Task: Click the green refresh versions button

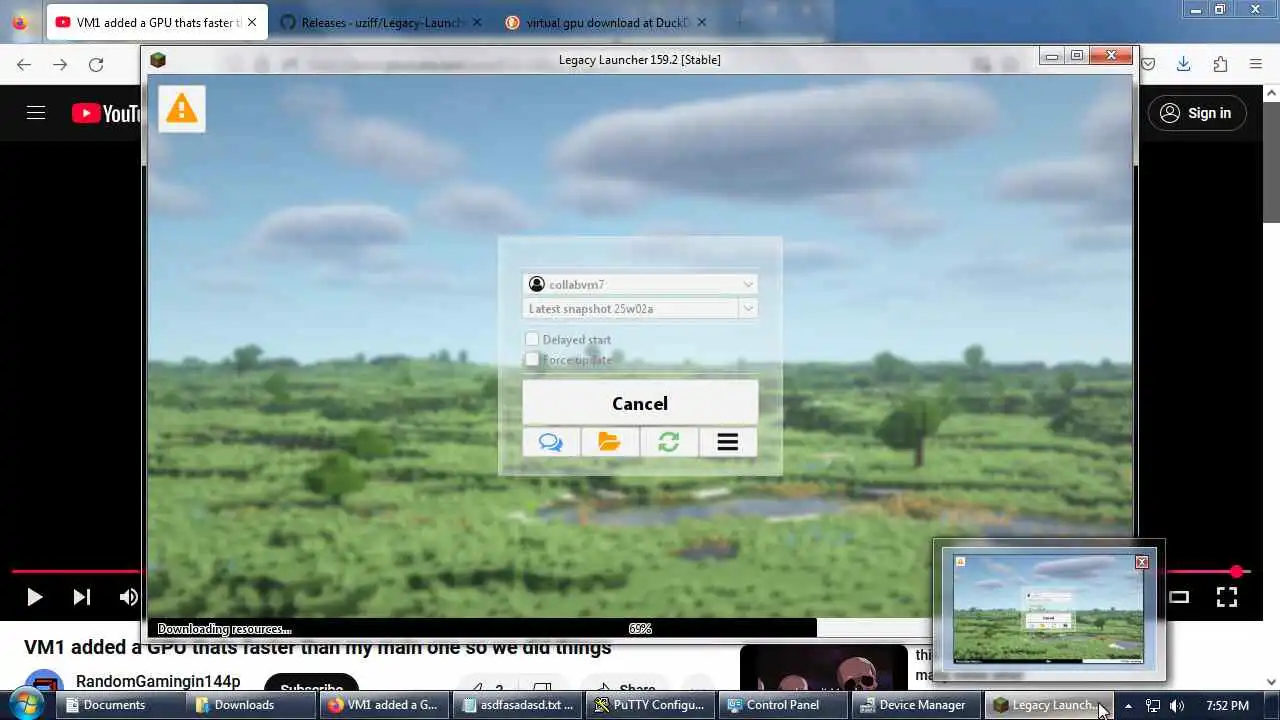Action: 669,442
